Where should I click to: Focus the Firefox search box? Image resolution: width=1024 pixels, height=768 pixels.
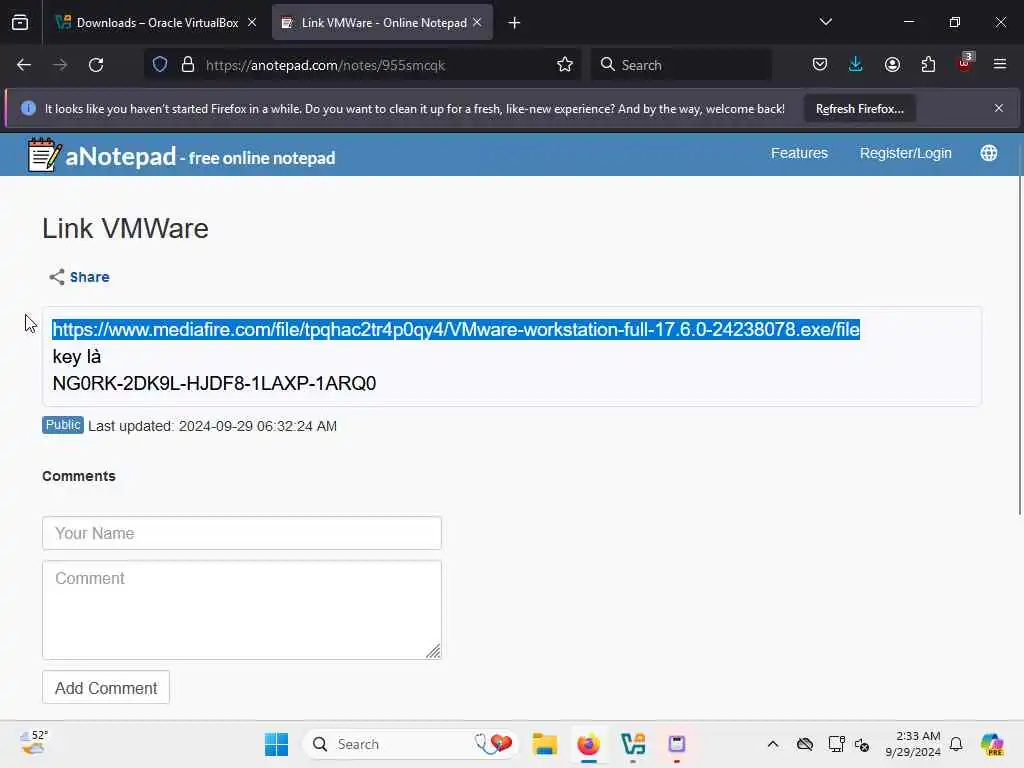(x=681, y=65)
